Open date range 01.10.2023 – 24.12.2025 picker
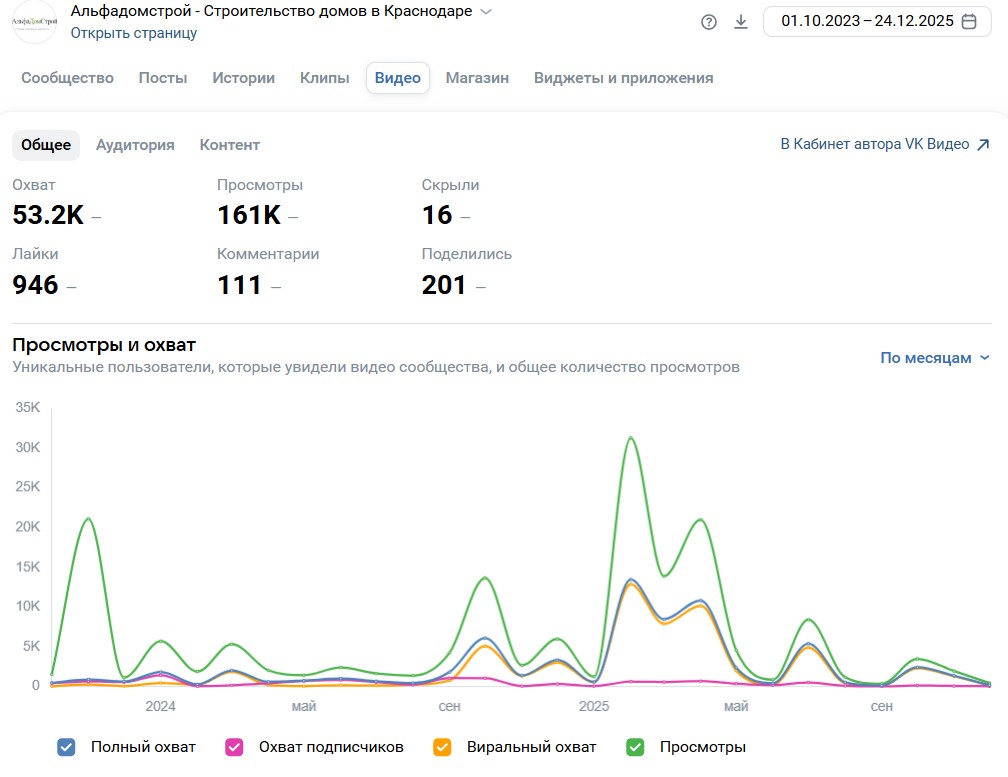Image resolution: width=1008 pixels, height=777 pixels. (867, 22)
